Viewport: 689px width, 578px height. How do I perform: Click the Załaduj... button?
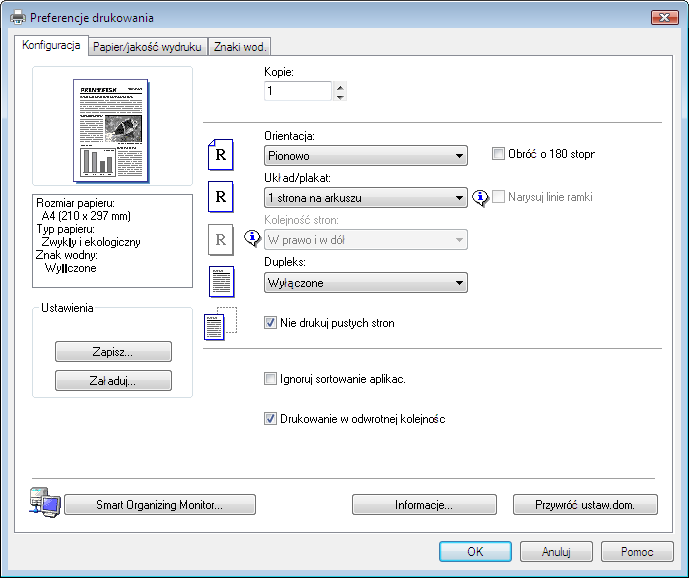tap(113, 381)
